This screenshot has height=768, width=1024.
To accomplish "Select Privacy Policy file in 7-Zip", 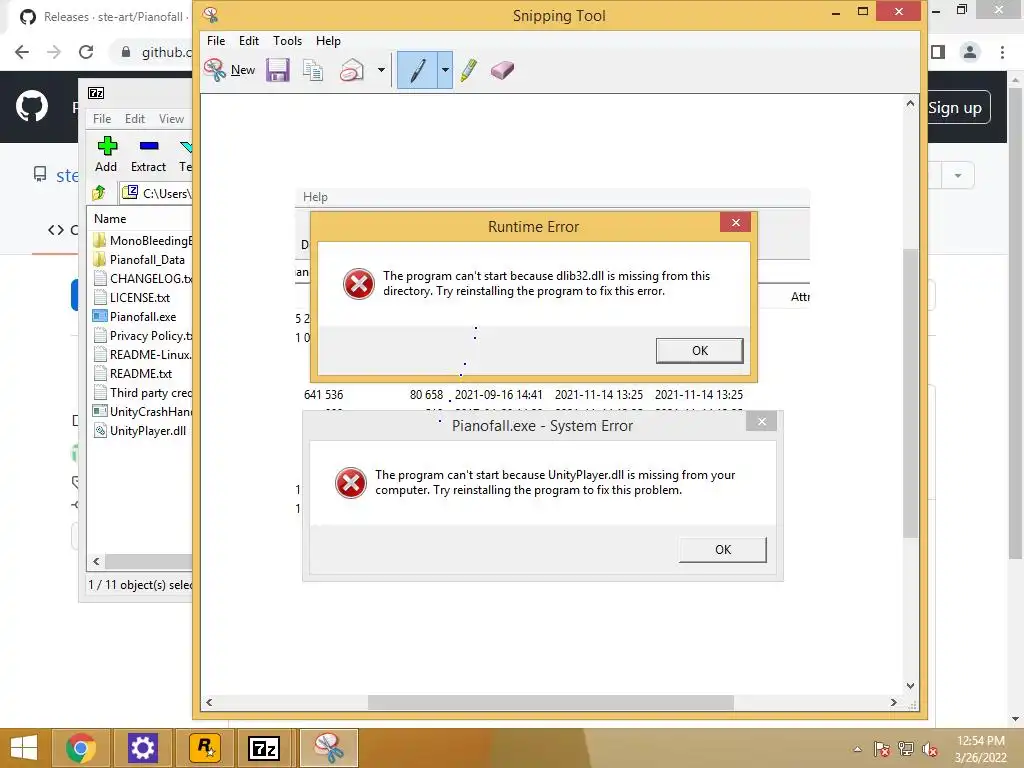I will [142, 336].
